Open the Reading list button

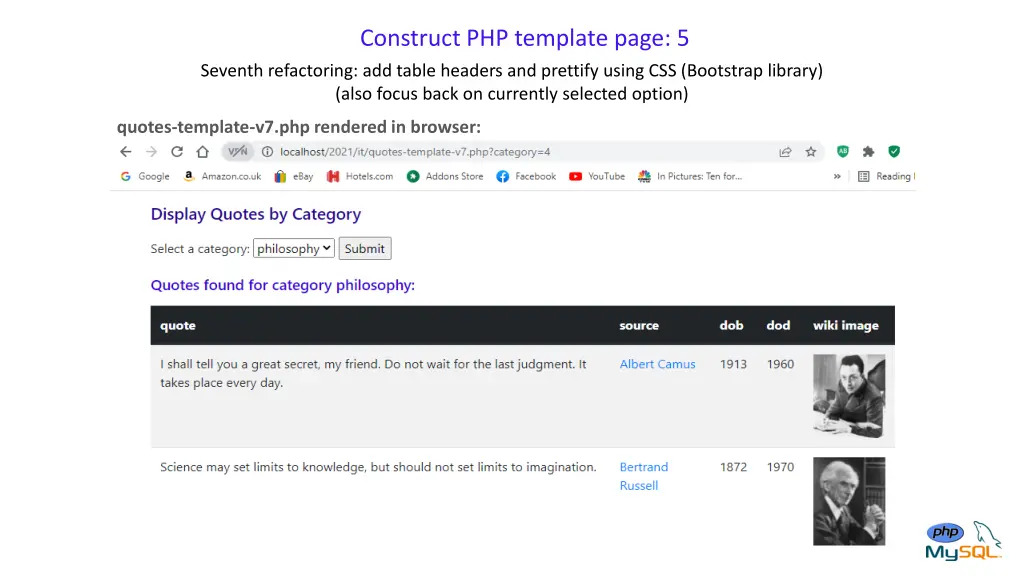click(x=886, y=177)
